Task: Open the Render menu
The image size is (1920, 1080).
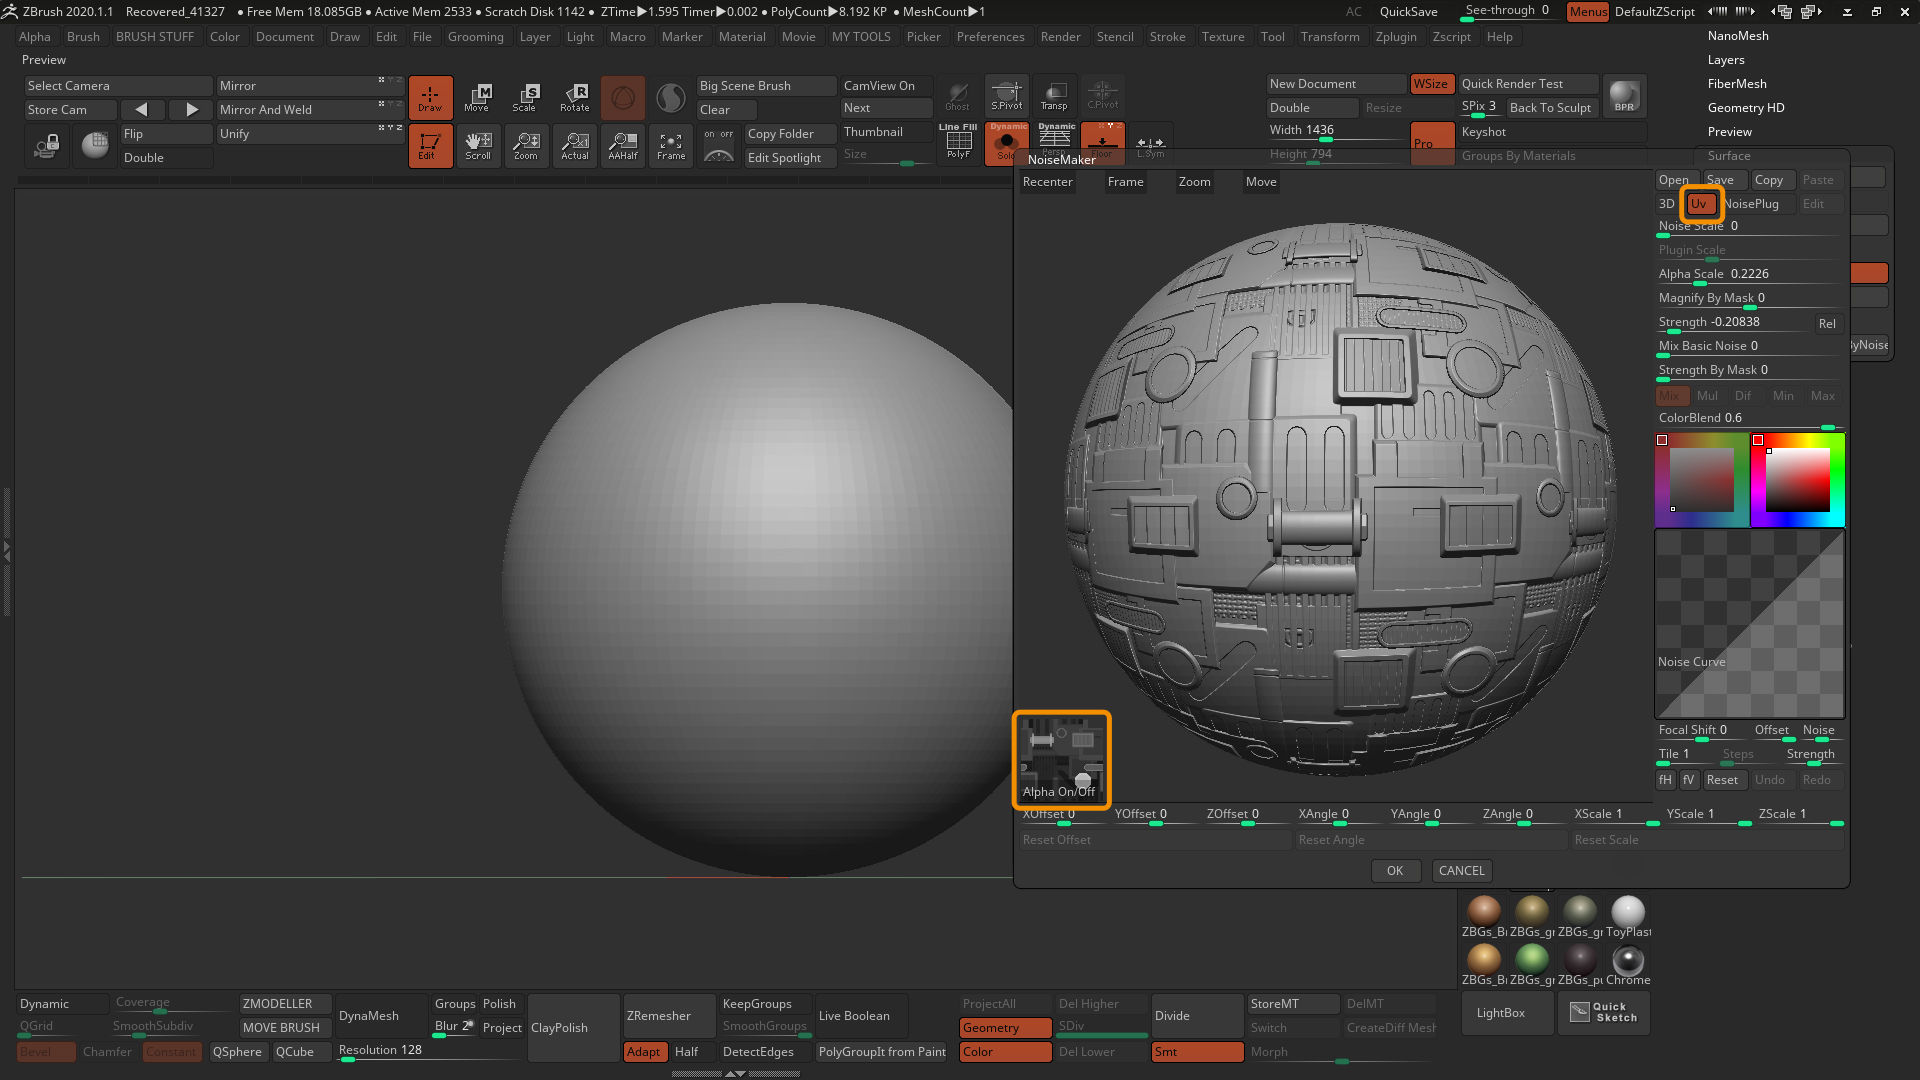Action: tap(1060, 37)
